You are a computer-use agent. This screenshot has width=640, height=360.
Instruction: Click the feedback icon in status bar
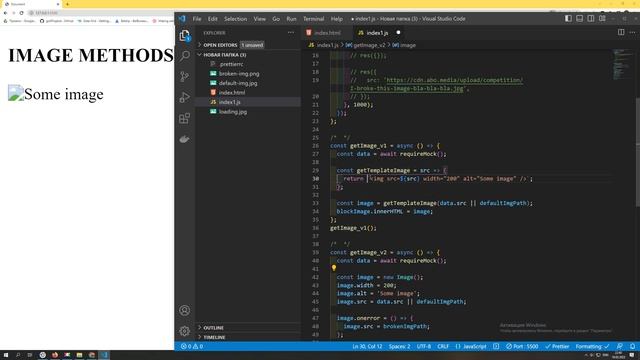pos(620,347)
